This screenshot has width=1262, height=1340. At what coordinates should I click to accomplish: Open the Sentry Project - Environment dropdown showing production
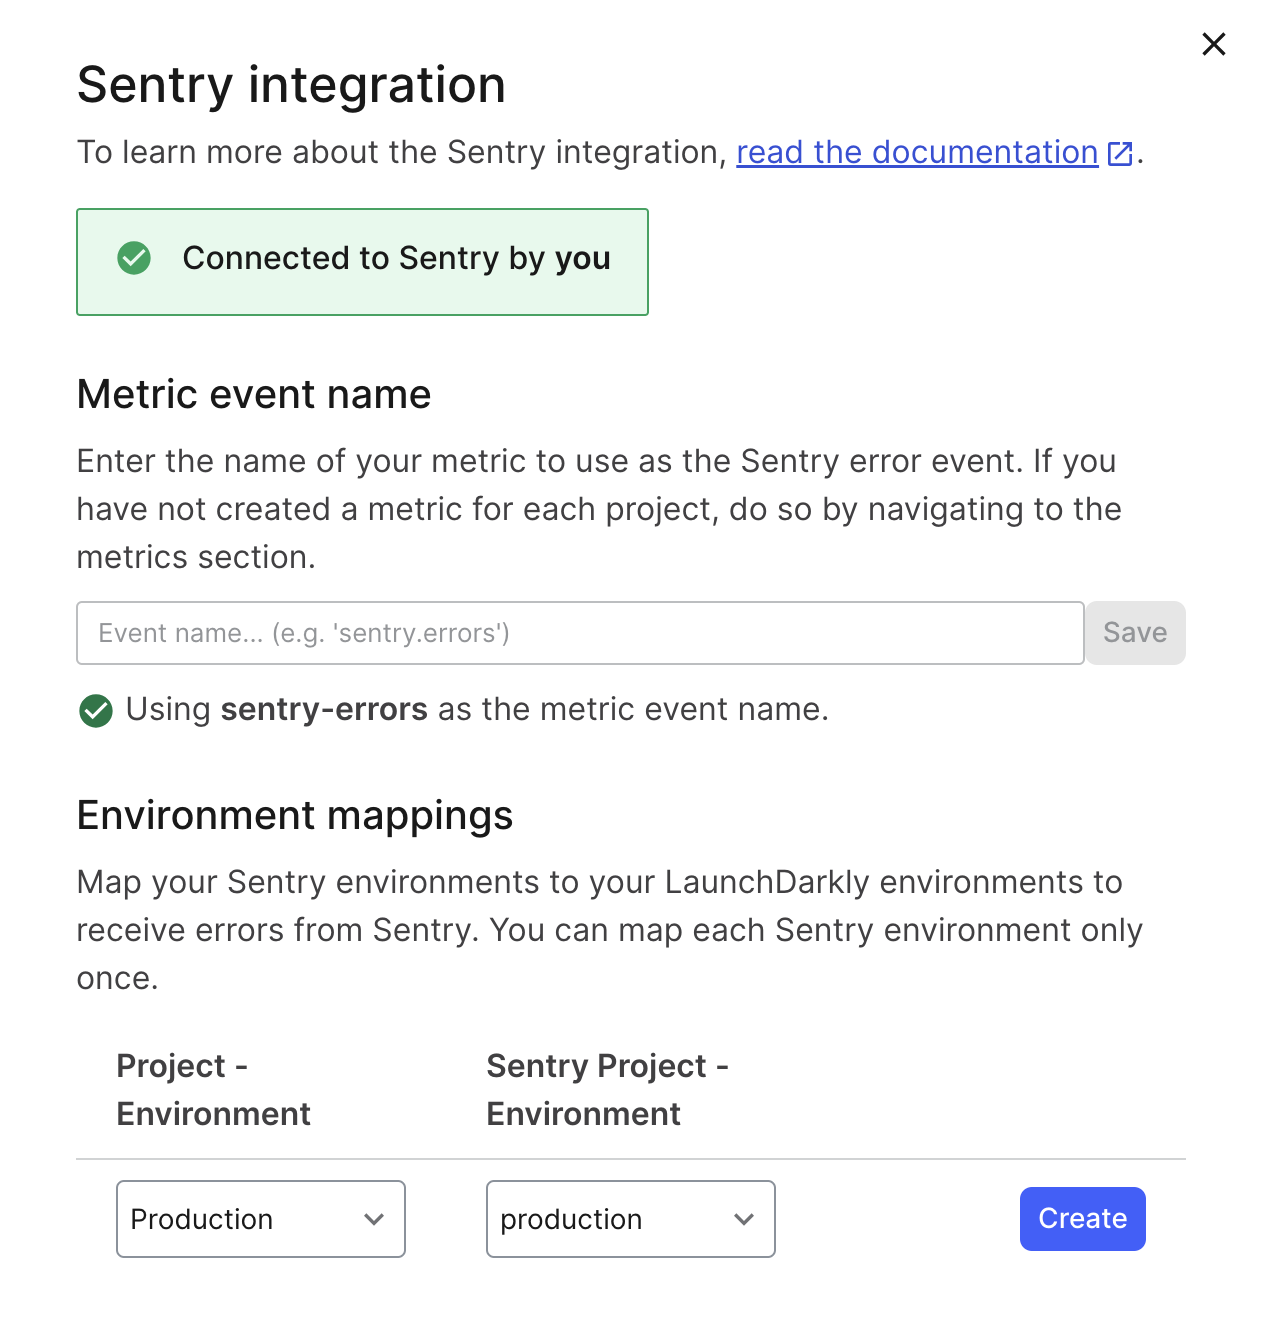coord(630,1219)
